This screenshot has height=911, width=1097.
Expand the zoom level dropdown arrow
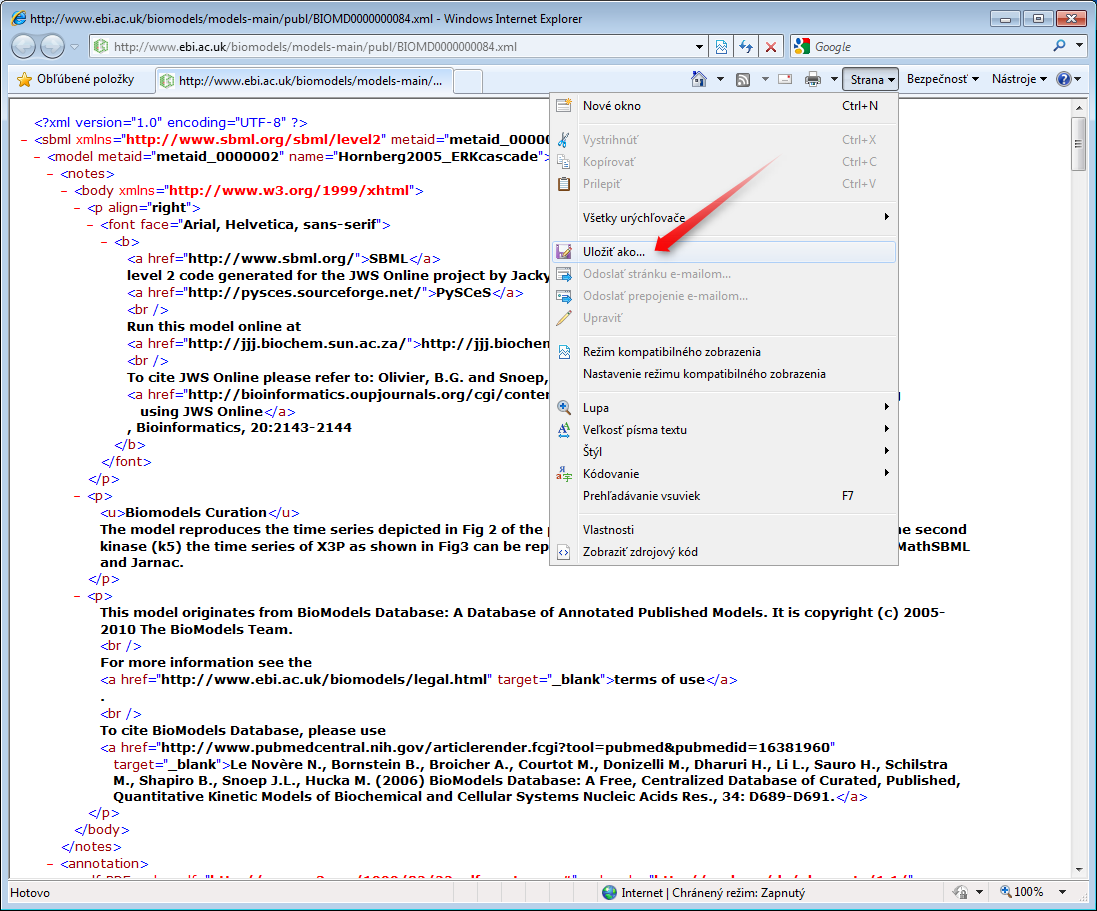1062,892
